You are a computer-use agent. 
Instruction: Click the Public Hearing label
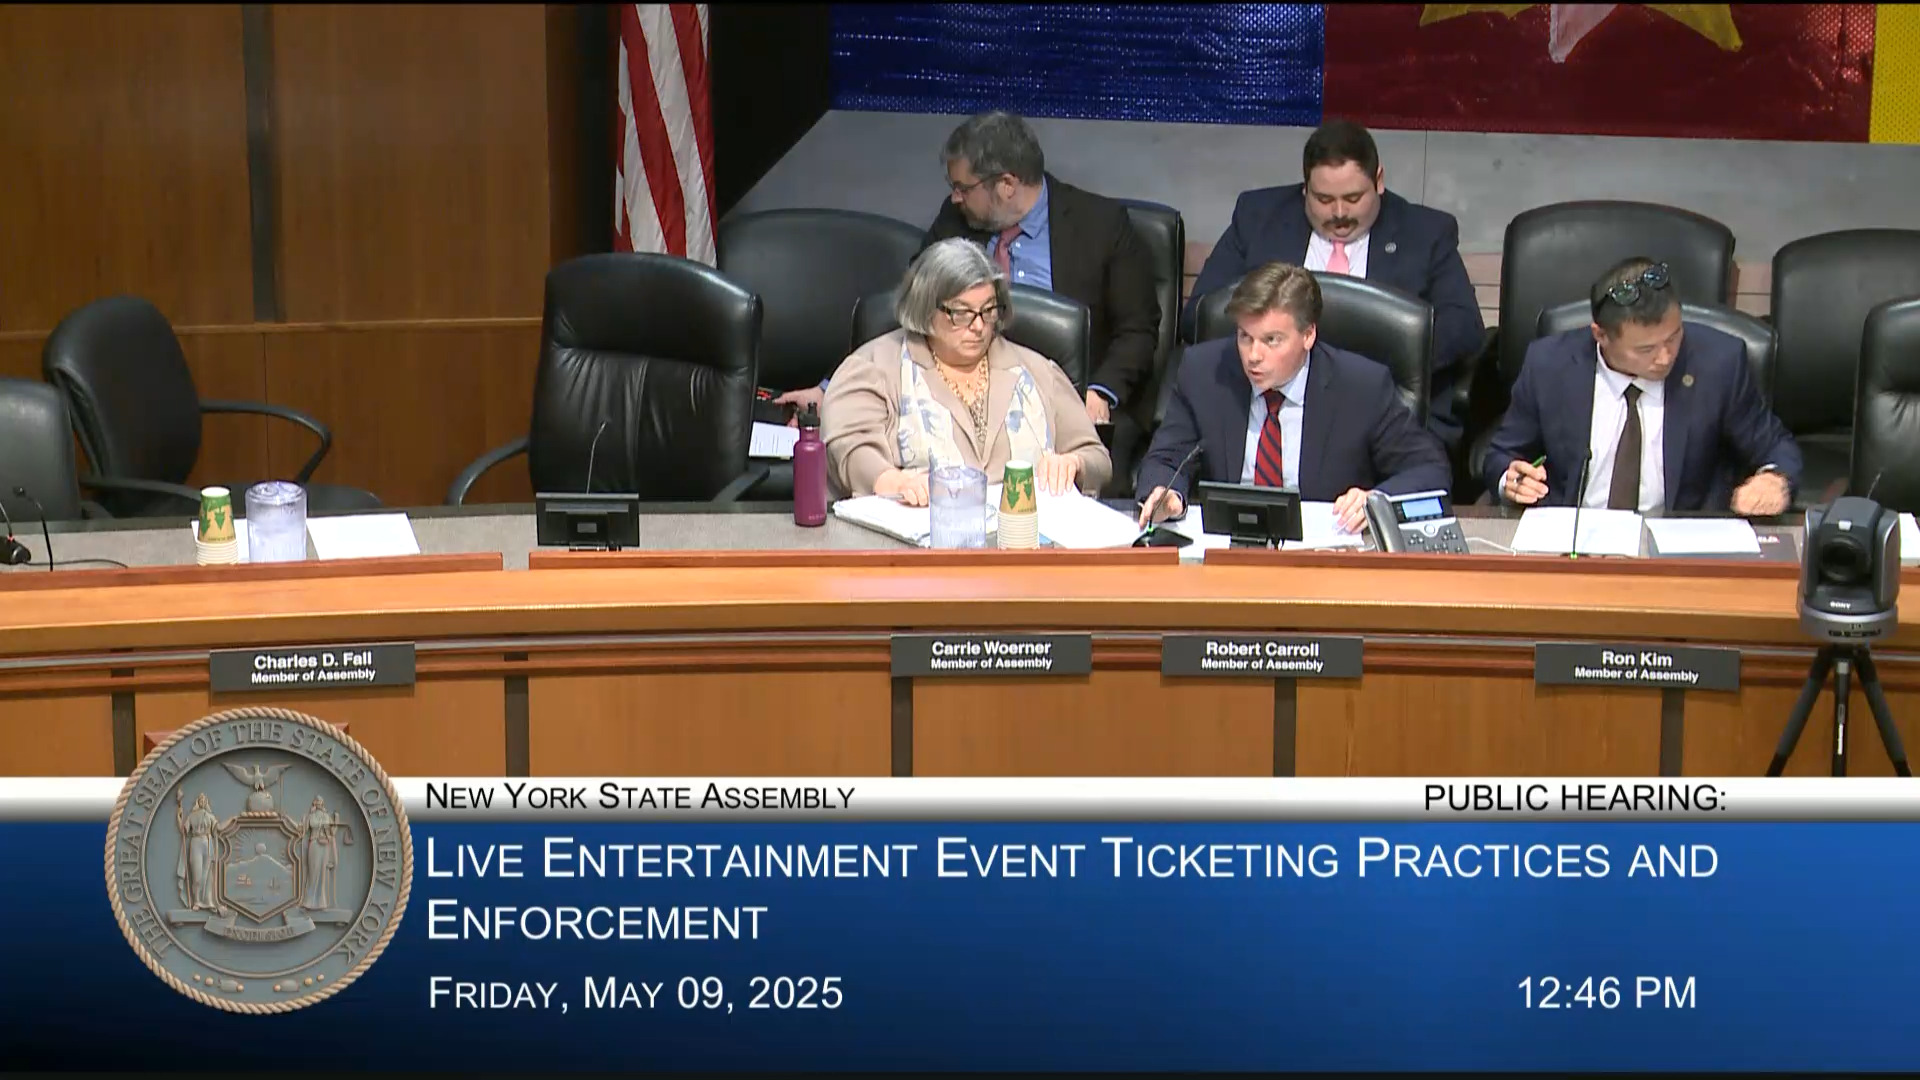(x=1574, y=798)
